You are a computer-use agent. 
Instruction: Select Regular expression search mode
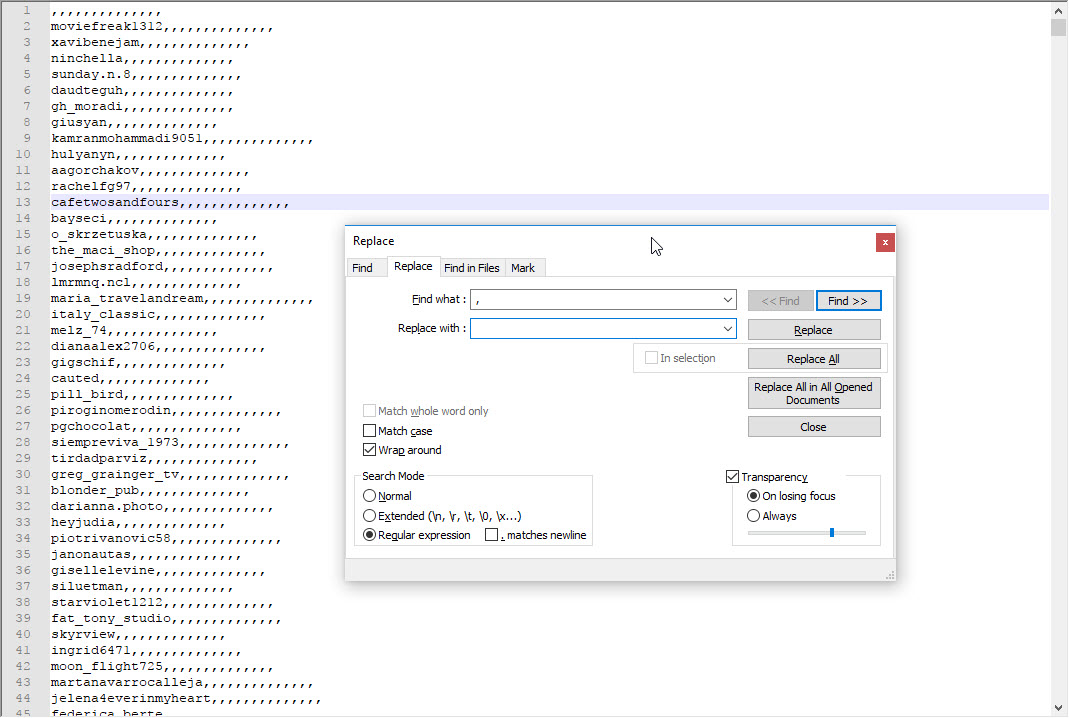pyautogui.click(x=370, y=535)
